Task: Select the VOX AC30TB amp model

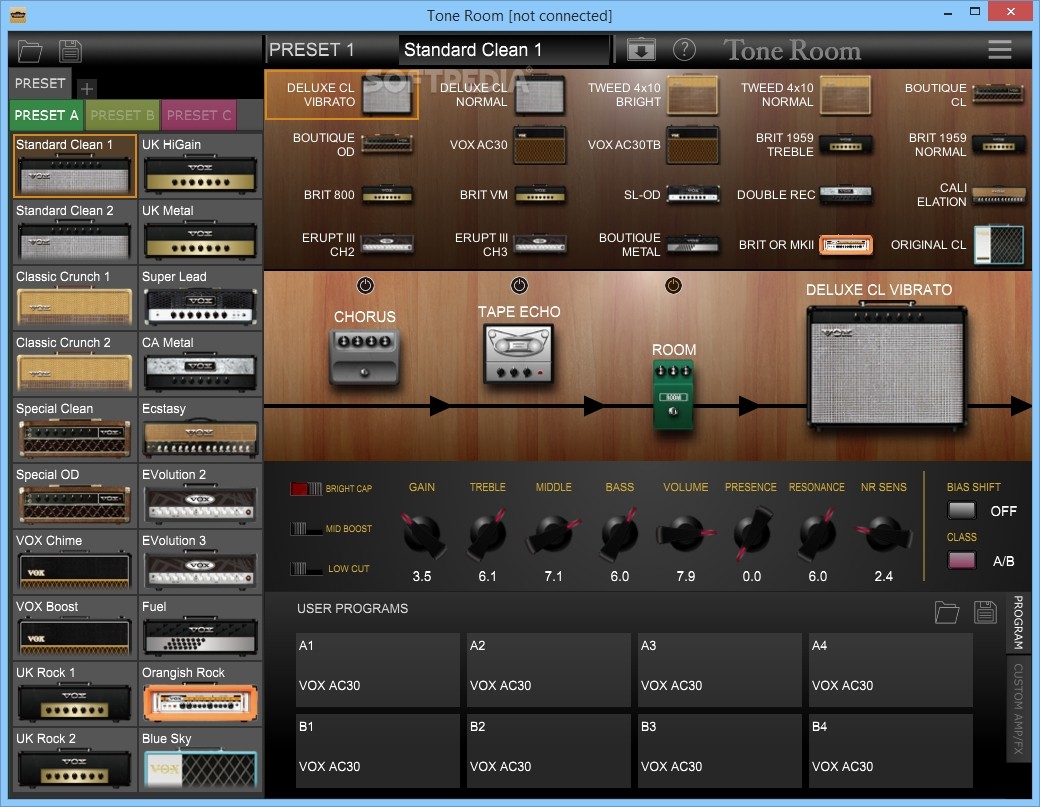Action: coord(653,145)
